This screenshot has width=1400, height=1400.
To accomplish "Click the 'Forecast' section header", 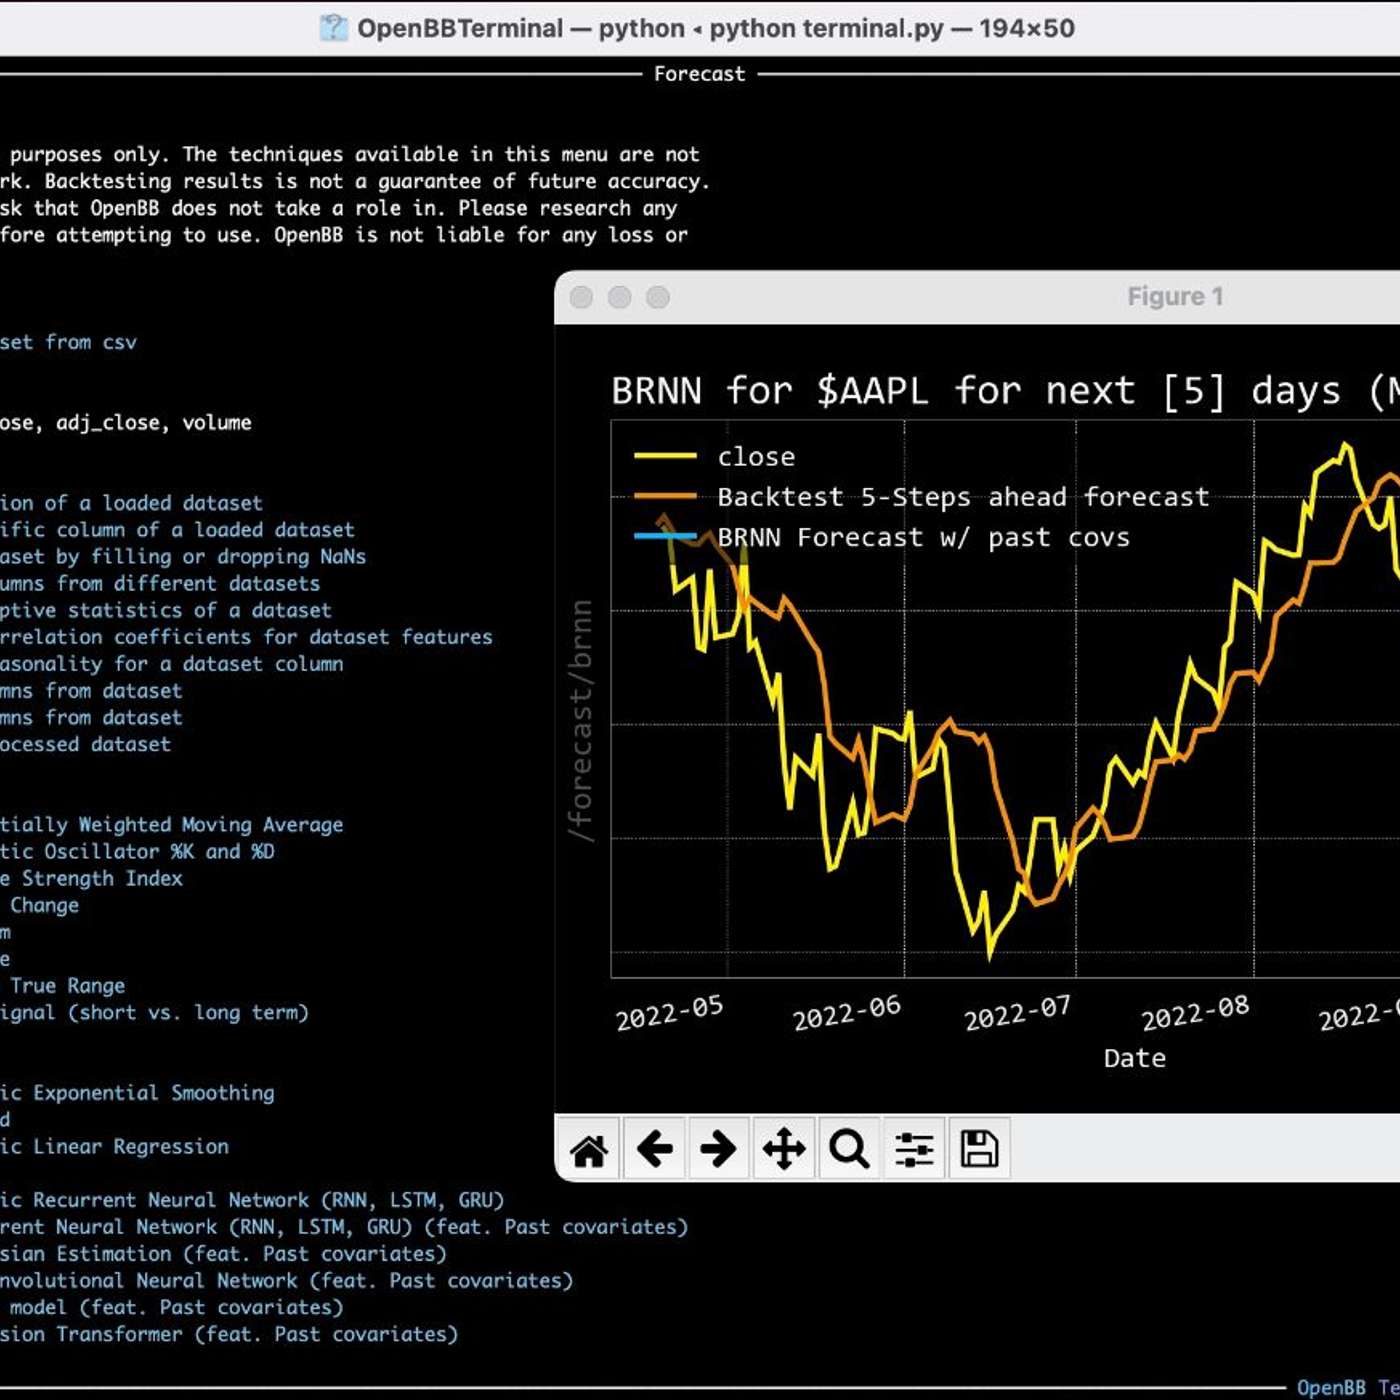I will pyautogui.click(x=698, y=73).
